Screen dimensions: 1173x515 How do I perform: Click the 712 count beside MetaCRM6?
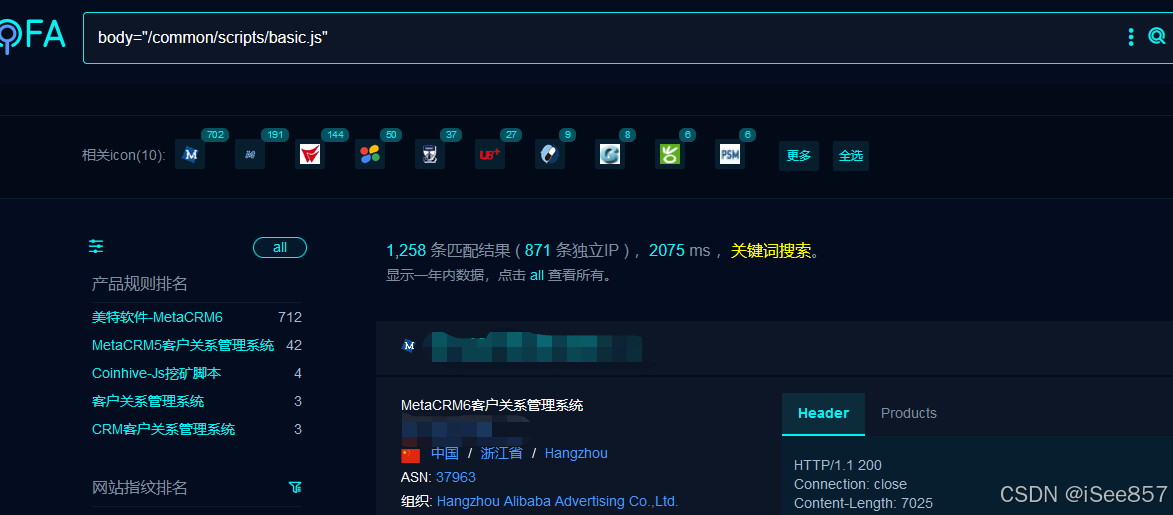[290, 317]
